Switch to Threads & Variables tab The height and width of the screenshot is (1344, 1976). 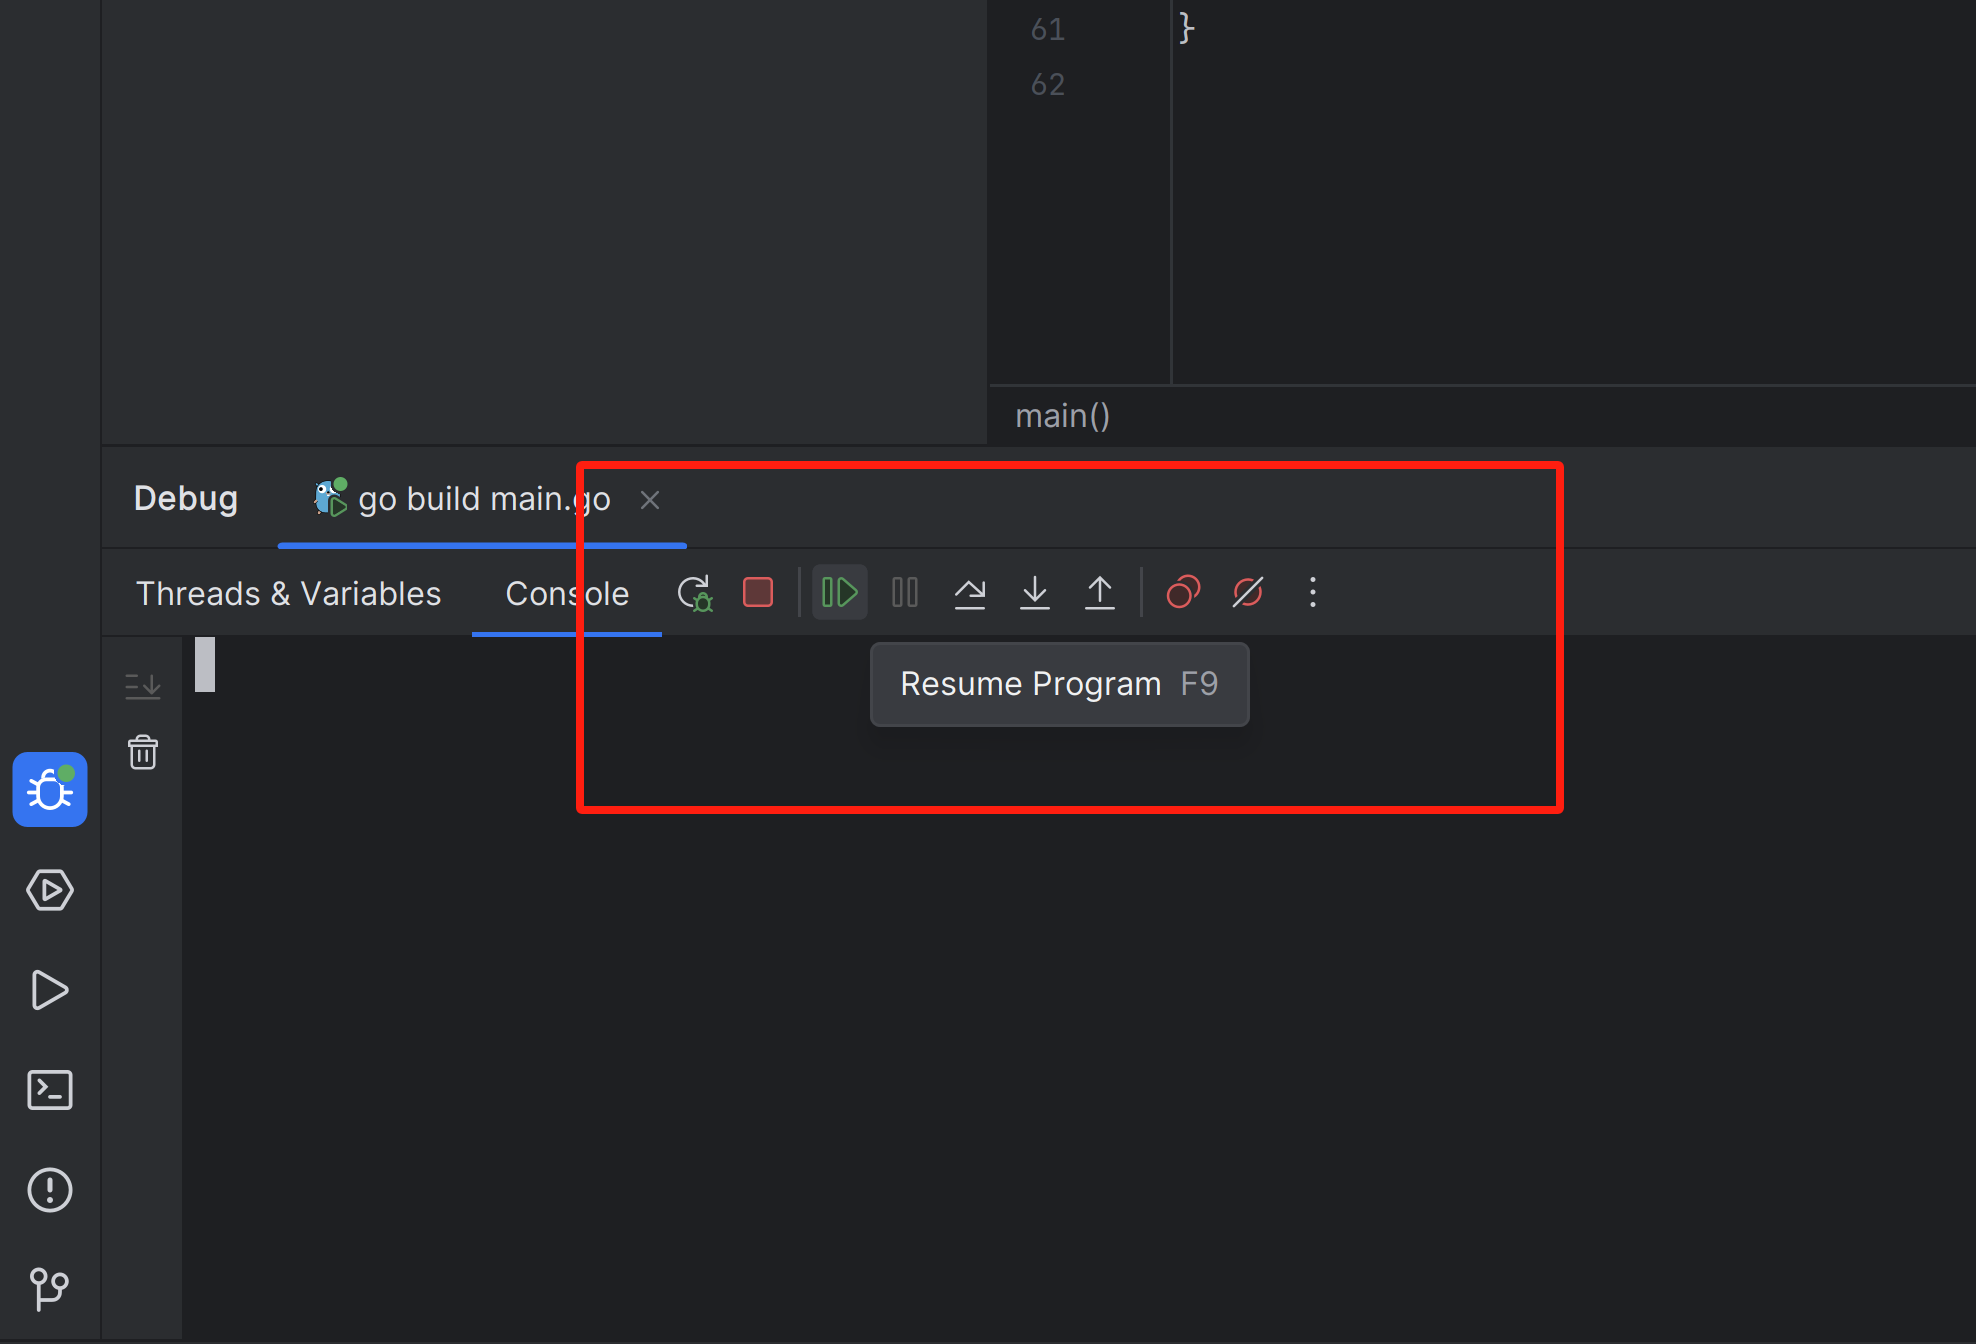pos(288,592)
